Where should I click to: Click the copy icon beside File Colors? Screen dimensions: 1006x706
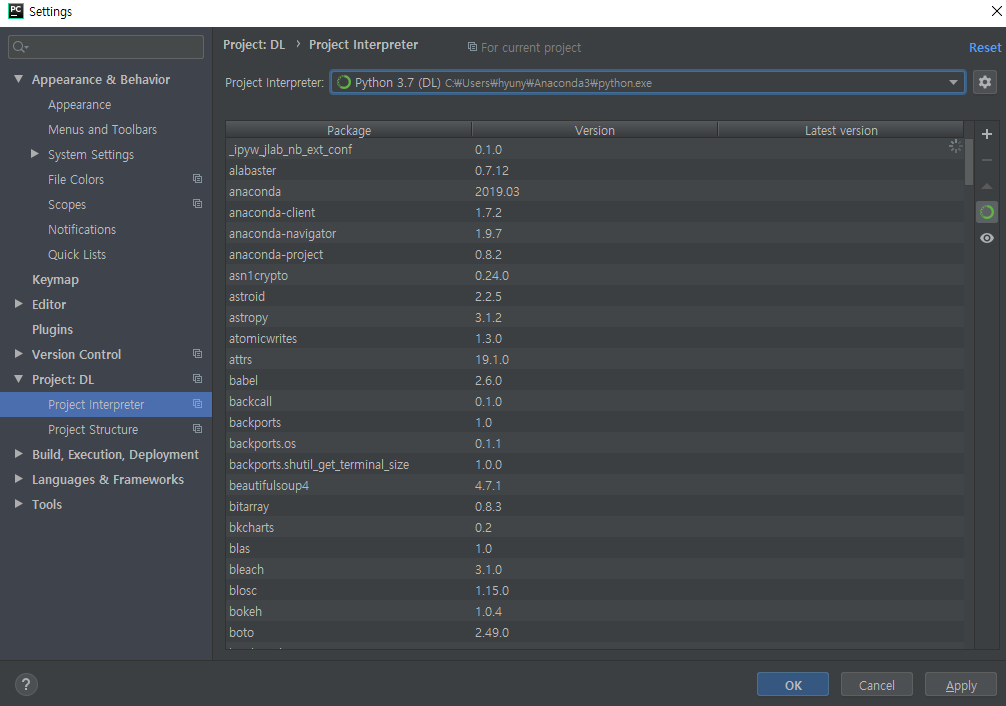198,179
